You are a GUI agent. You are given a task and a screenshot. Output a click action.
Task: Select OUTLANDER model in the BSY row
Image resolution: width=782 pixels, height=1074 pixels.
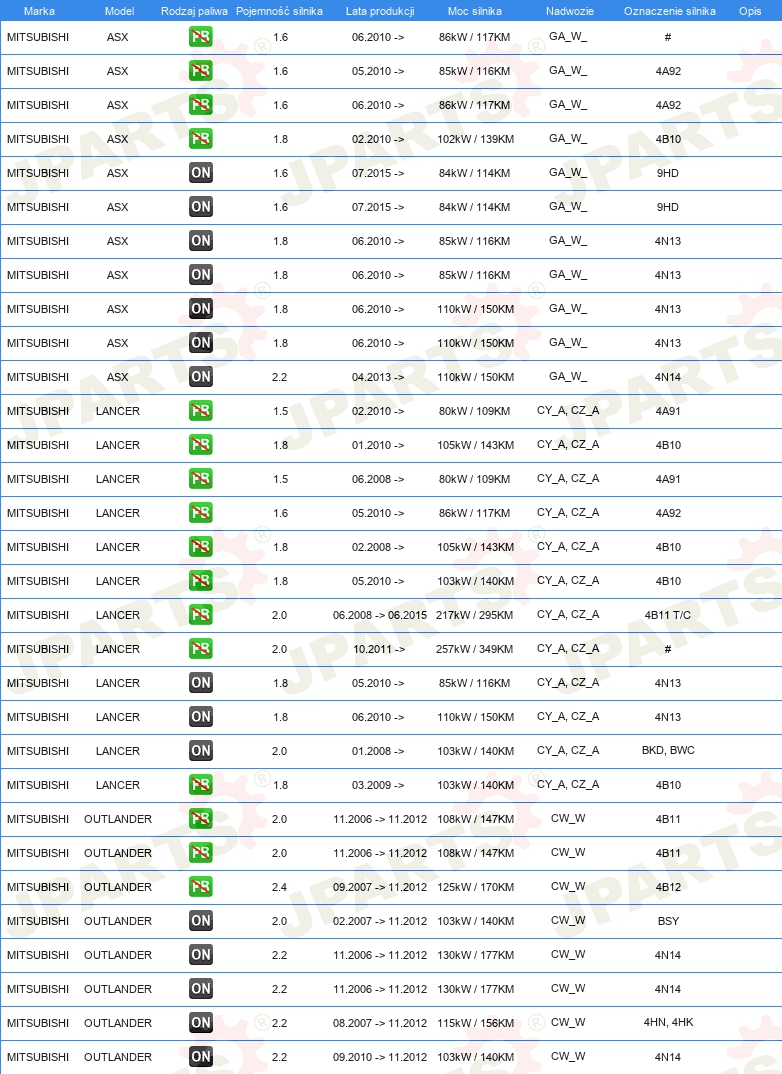[118, 921]
